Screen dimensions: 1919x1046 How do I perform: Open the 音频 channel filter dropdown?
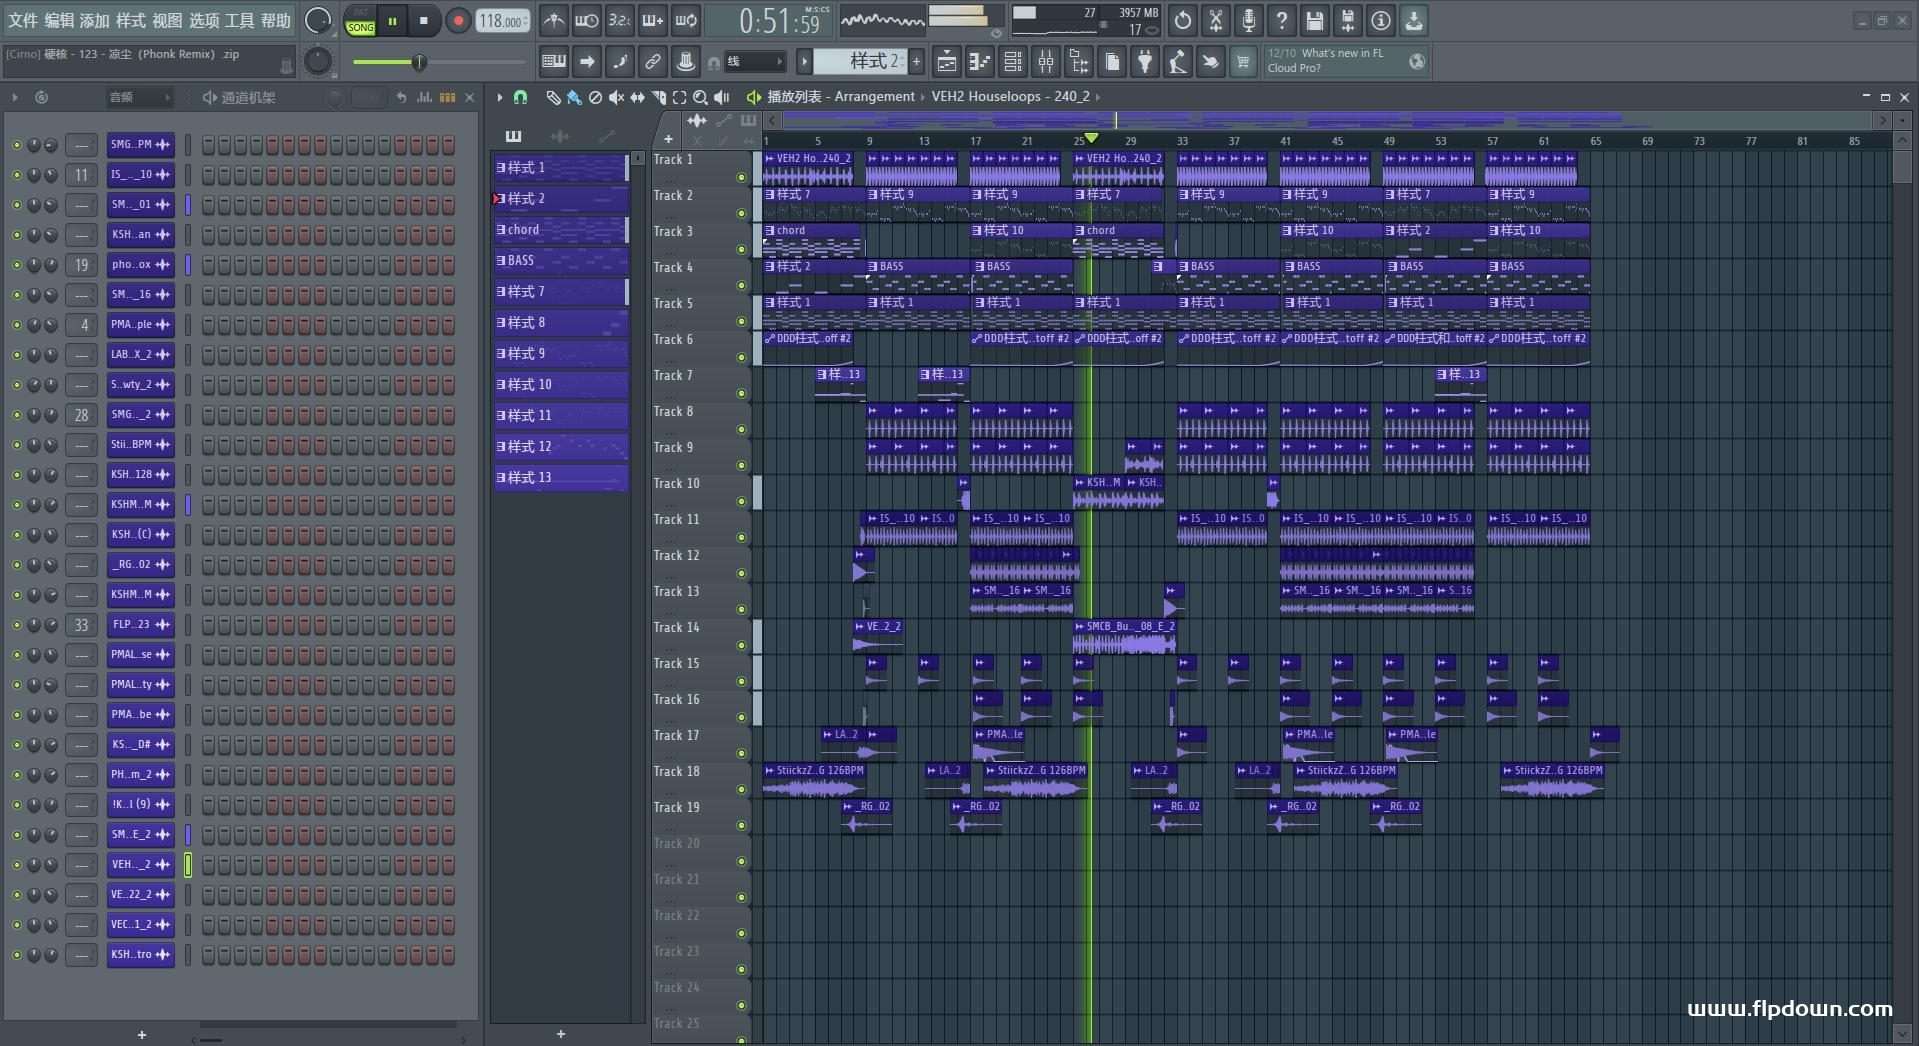click(x=140, y=97)
